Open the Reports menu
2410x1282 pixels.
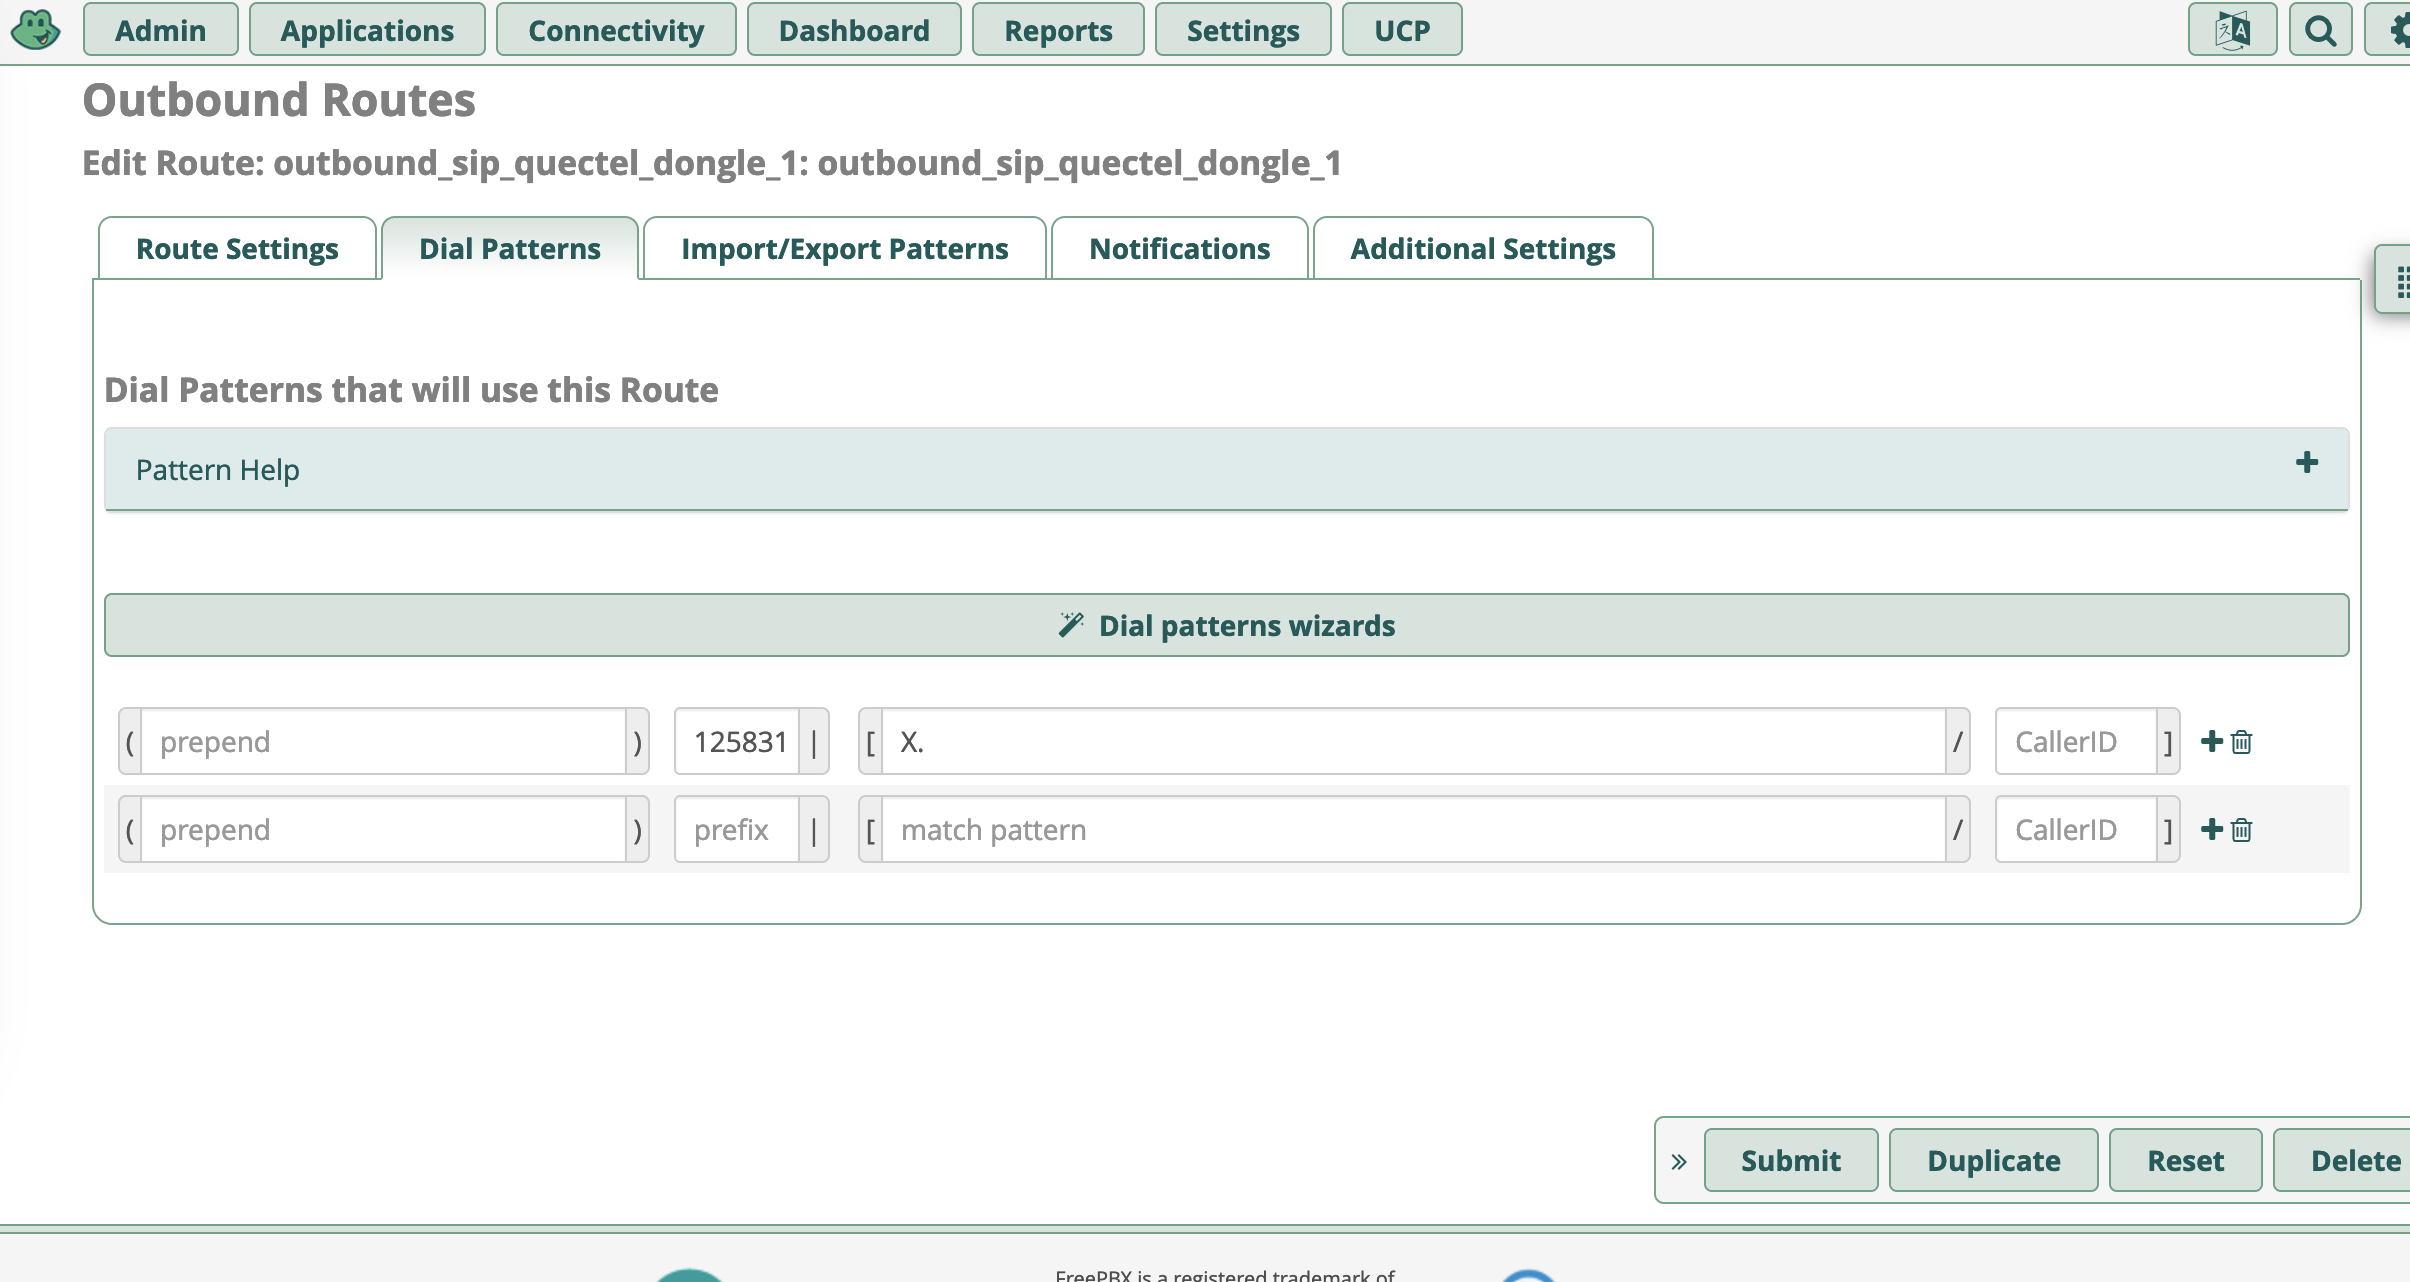pyautogui.click(x=1058, y=29)
